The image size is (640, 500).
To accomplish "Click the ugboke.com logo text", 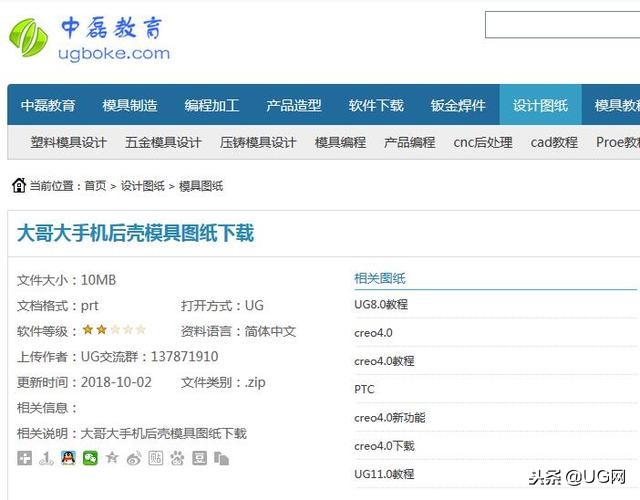I will coord(114,54).
